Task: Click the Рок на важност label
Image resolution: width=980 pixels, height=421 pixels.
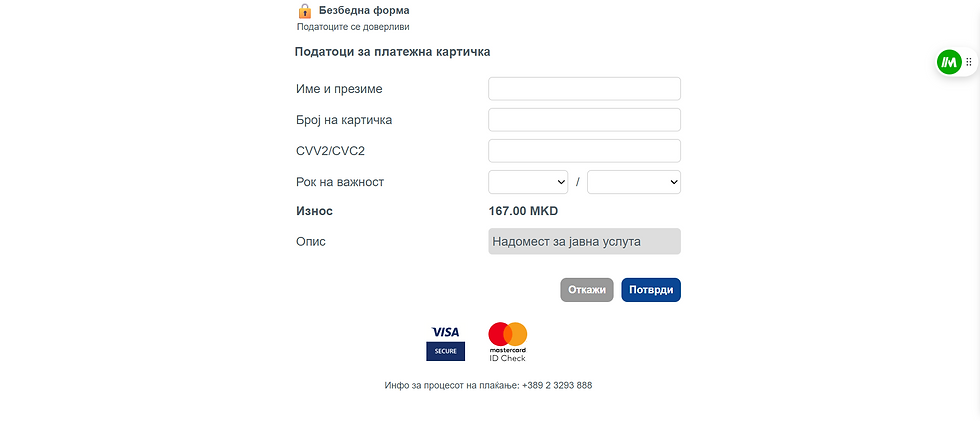Action: pyautogui.click(x=340, y=182)
